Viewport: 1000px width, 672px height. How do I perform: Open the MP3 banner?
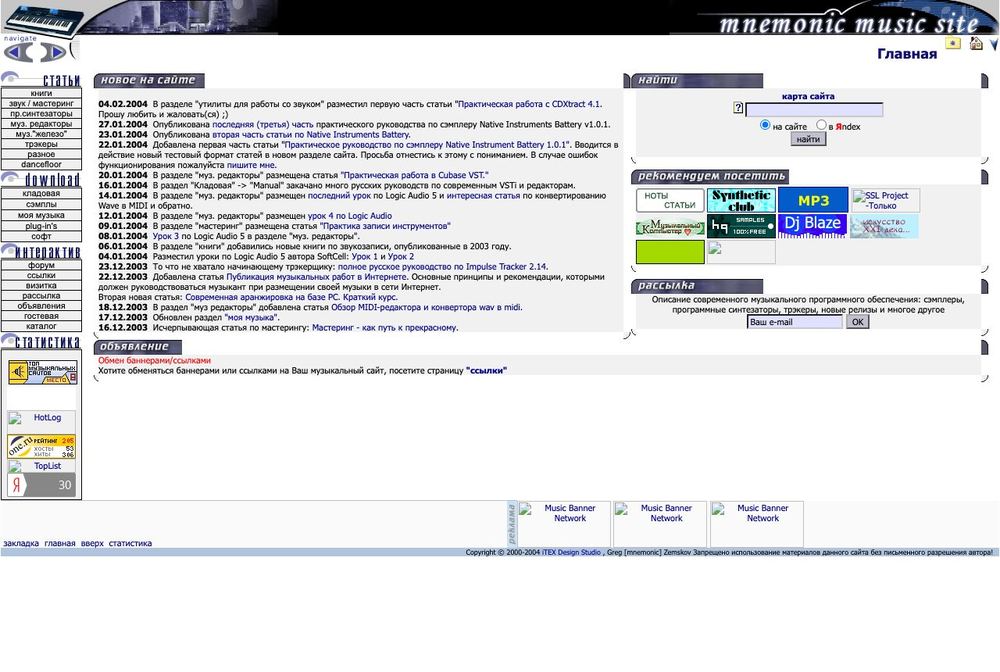pos(813,200)
